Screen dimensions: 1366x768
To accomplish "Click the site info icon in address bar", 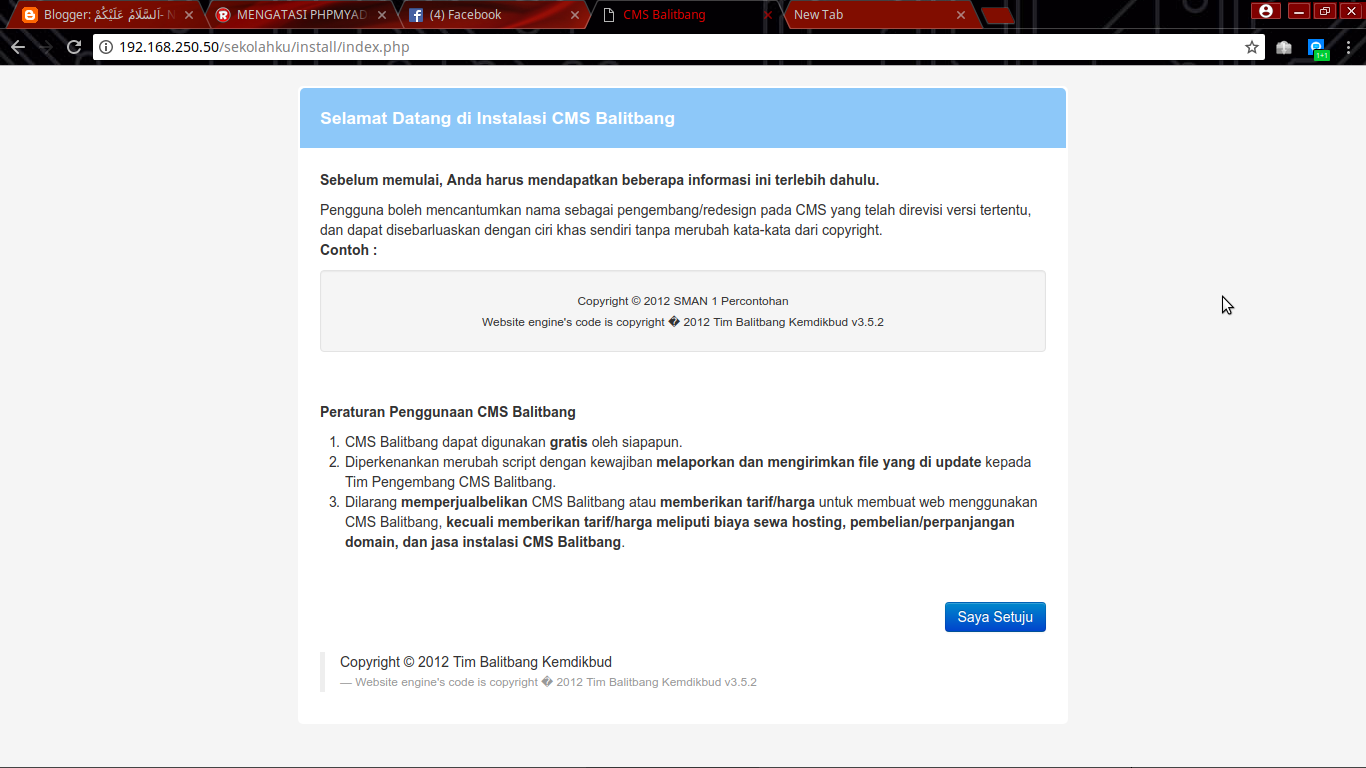I will tap(106, 47).
